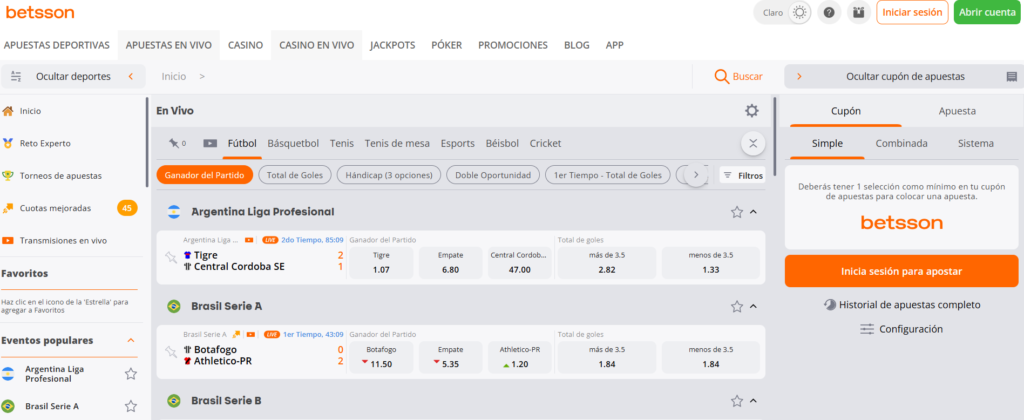This screenshot has height=420, width=1024.
Task: Open Brasil Serie A sidebar event
Action: pos(52,406)
